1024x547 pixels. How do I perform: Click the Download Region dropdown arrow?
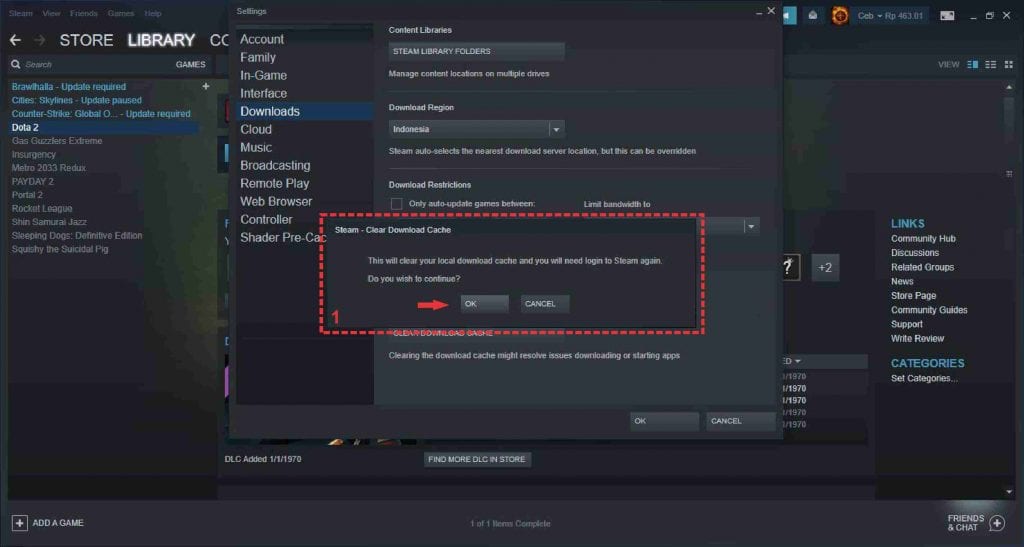556,129
